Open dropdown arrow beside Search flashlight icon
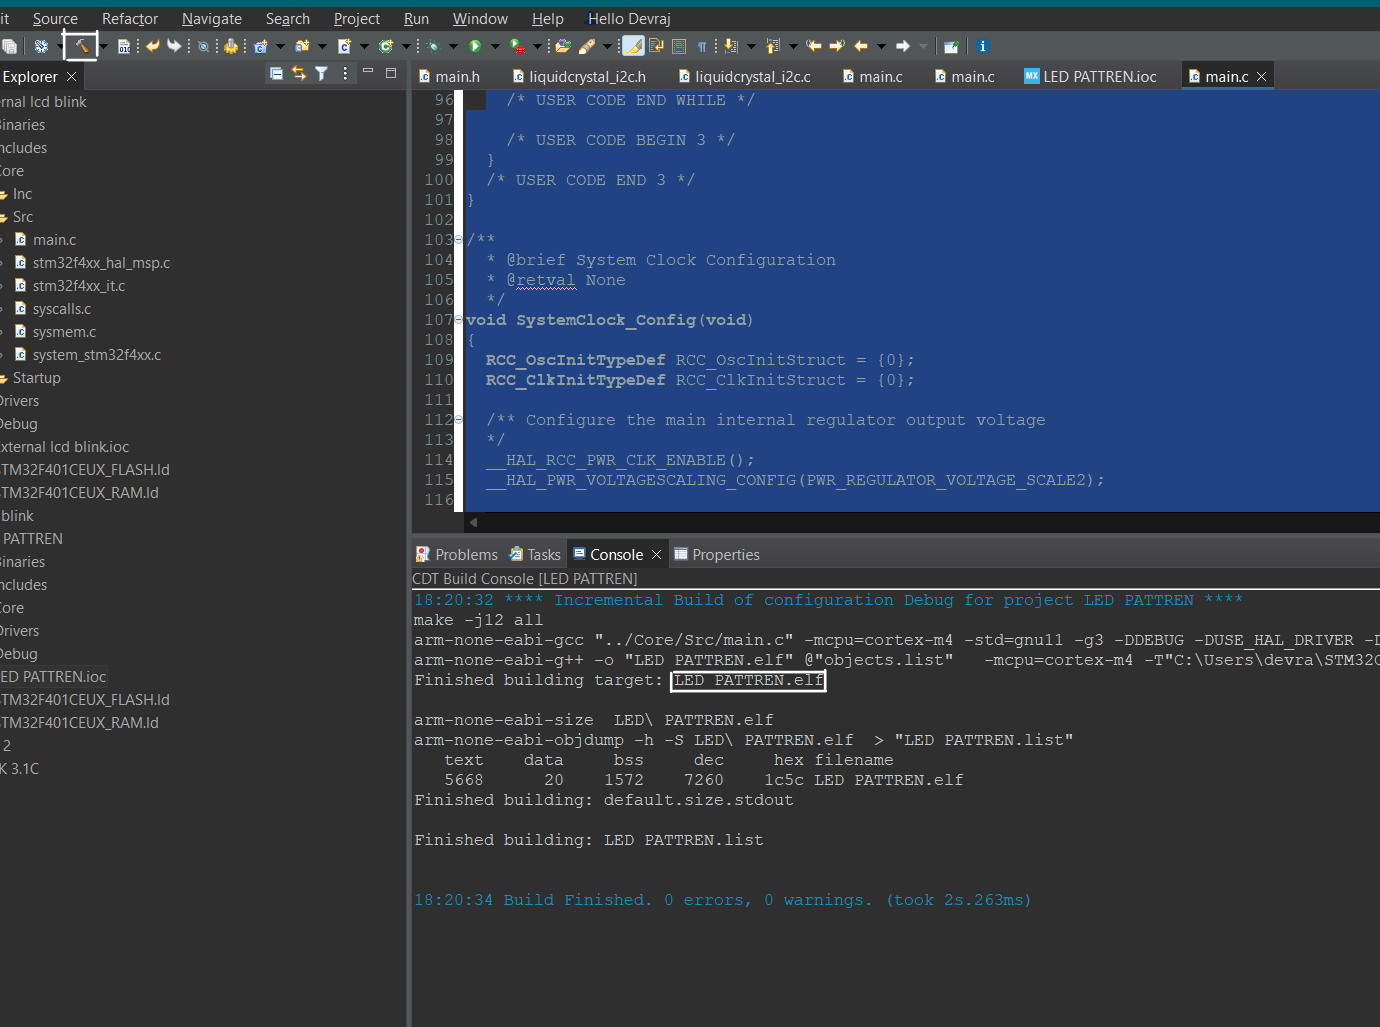The height and width of the screenshot is (1027, 1380). click(x=607, y=46)
